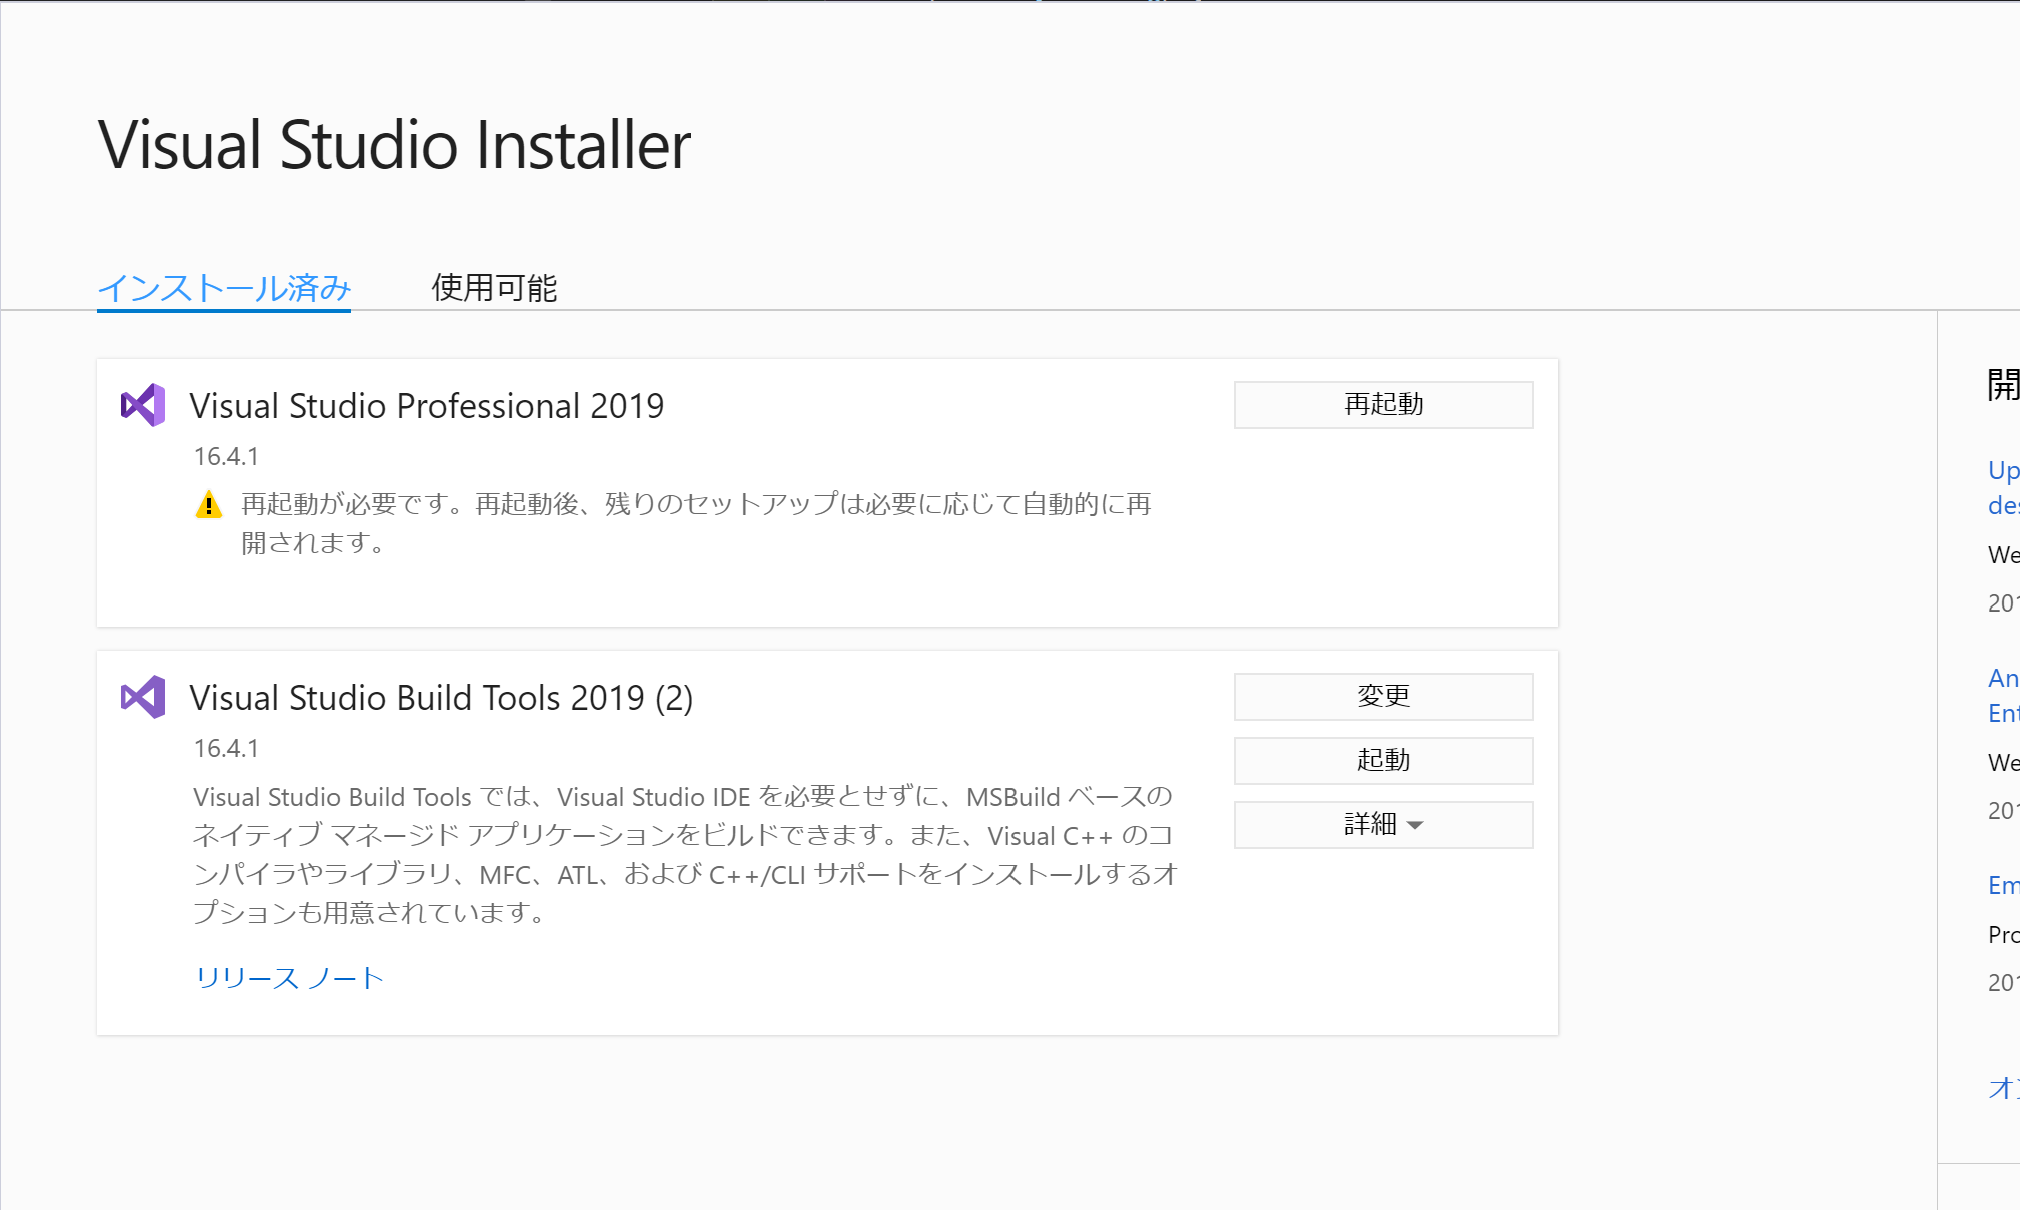Expand the 詳細 dropdown button
This screenshot has height=1210, width=2020.
click(x=1383, y=825)
